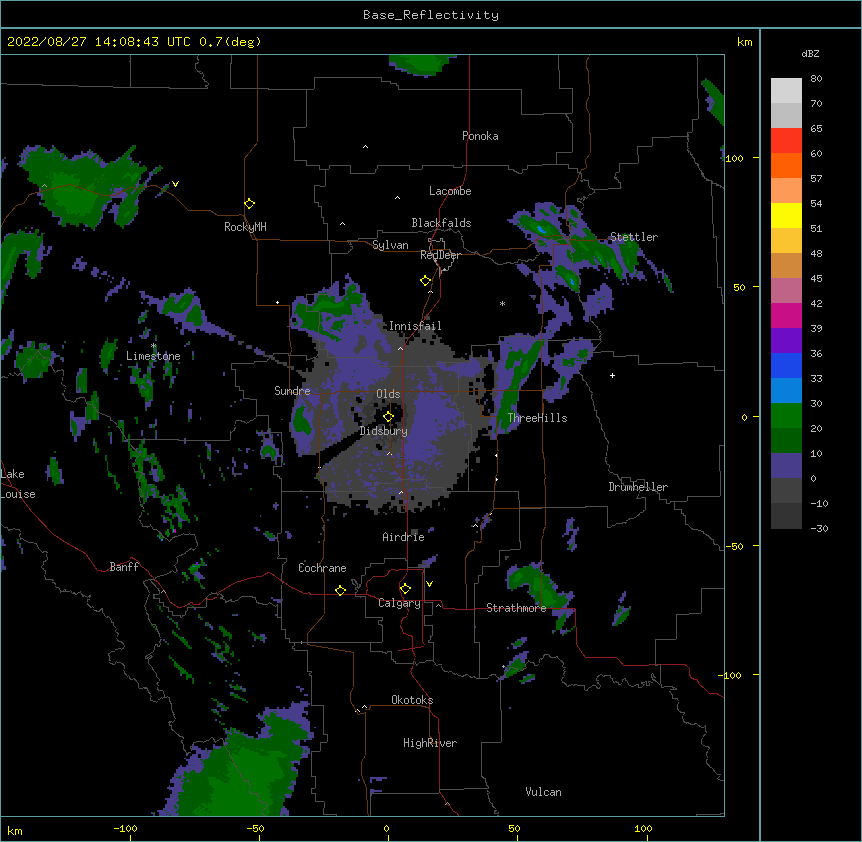This screenshot has width=862, height=842.
Task: Click the Sylvan label on the map
Action: tap(390, 245)
